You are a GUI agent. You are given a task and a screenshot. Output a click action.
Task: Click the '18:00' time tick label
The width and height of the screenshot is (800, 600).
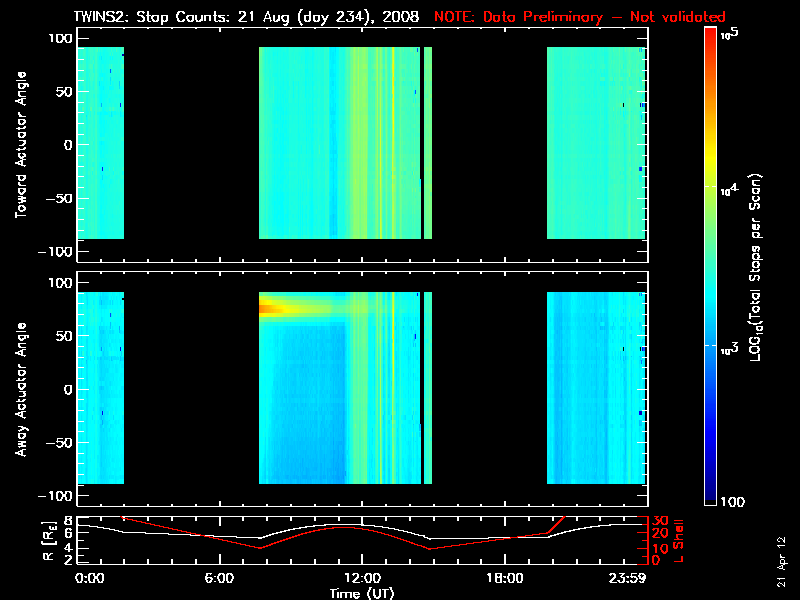point(505,579)
